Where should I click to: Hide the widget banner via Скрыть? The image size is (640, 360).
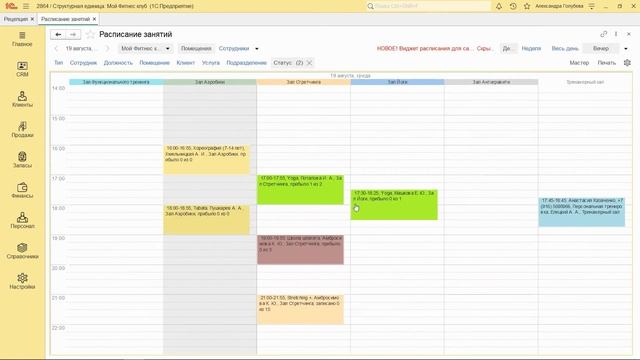[x=484, y=48]
